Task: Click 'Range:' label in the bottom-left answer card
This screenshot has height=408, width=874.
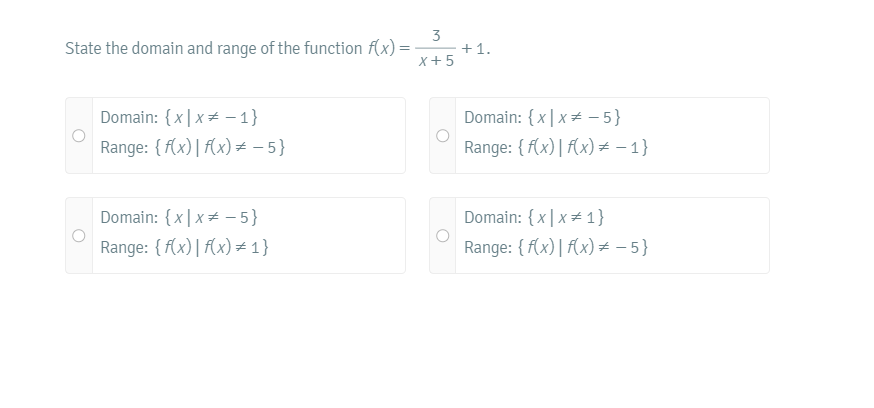Action: pos(124,247)
